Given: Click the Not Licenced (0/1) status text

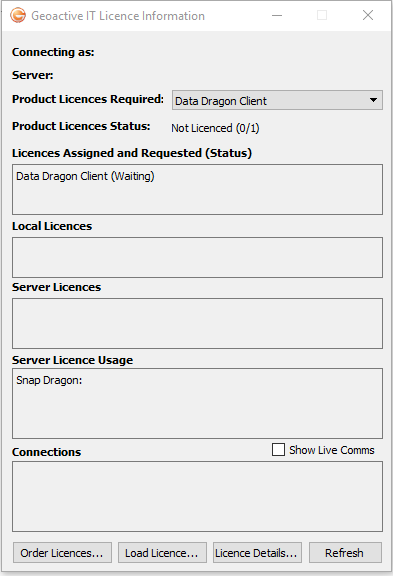Looking at the screenshot, I should 215,128.
